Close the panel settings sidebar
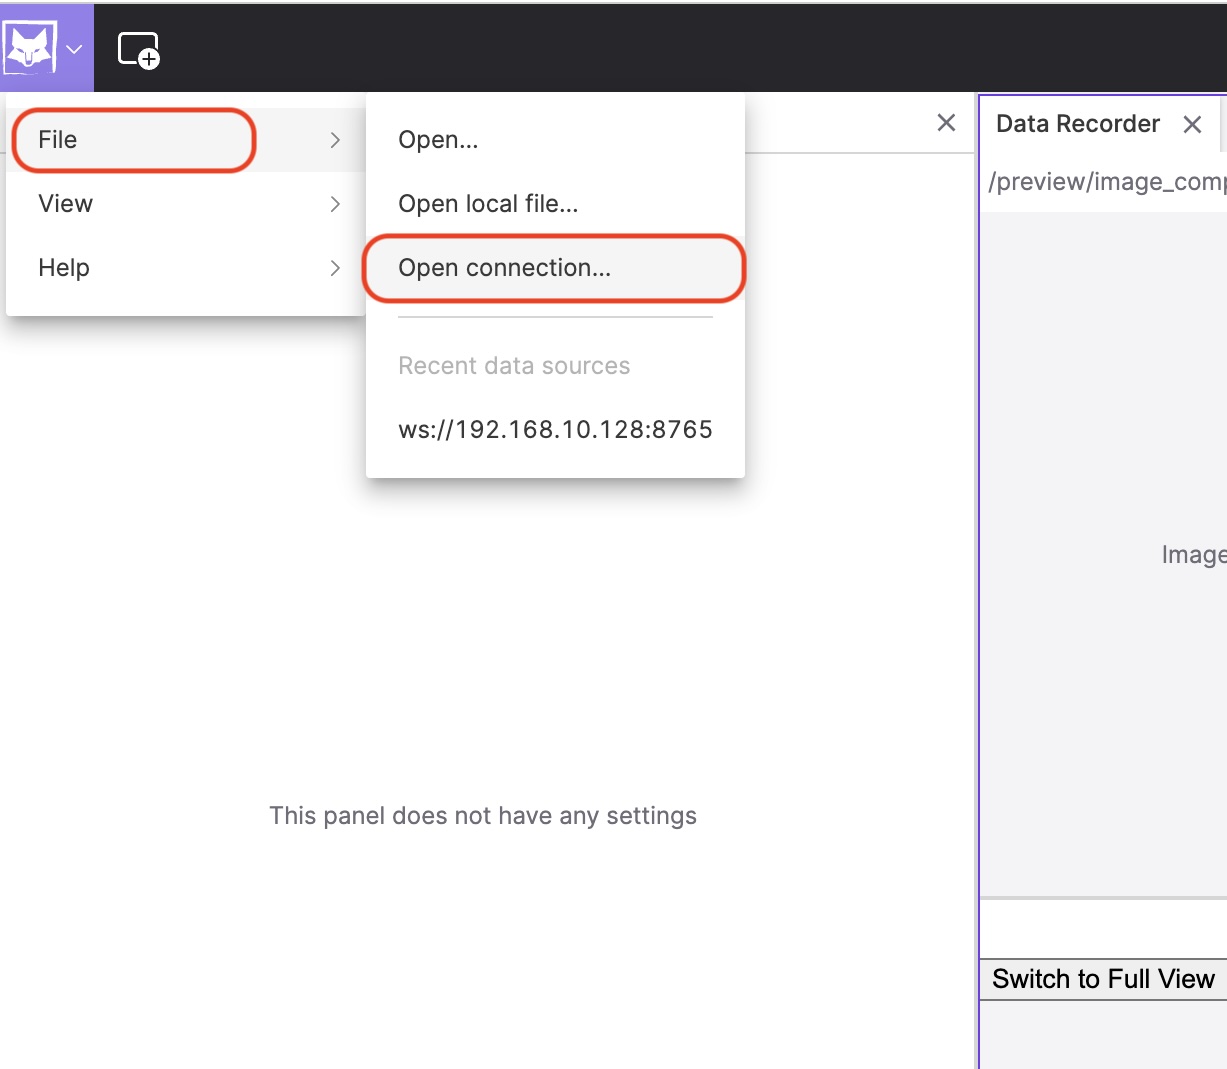The height and width of the screenshot is (1069, 1227). coord(946,123)
